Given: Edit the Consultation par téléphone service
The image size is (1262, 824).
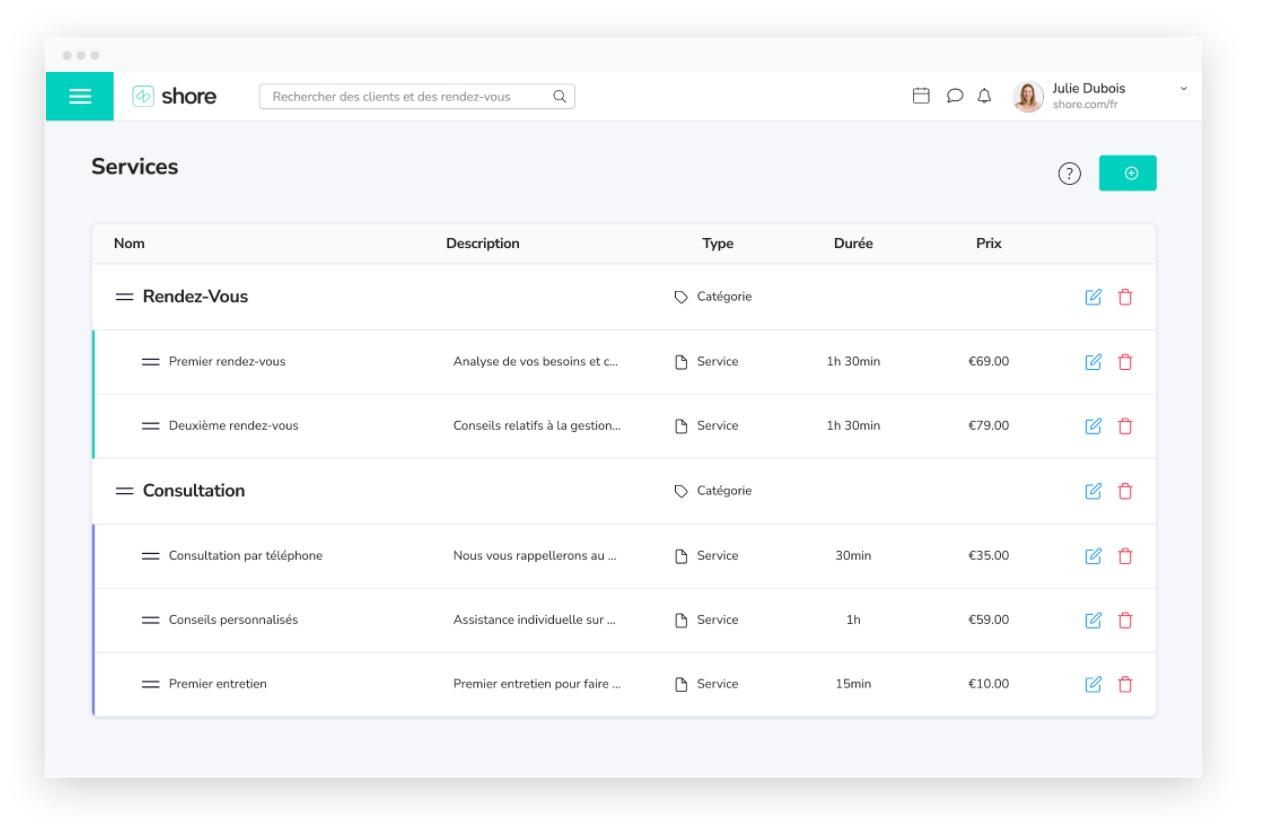Looking at the screenshot, I should point(1093,556).
